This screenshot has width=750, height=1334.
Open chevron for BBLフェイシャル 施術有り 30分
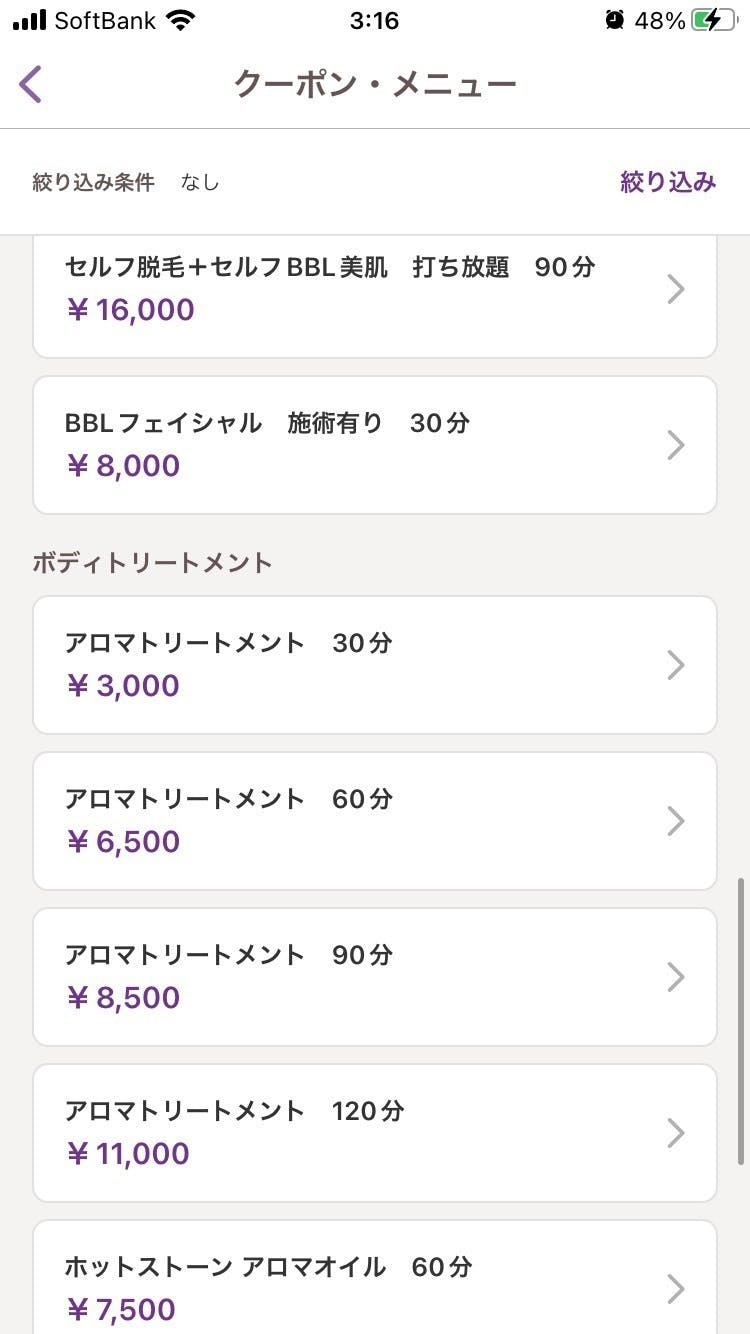point(676,445)
